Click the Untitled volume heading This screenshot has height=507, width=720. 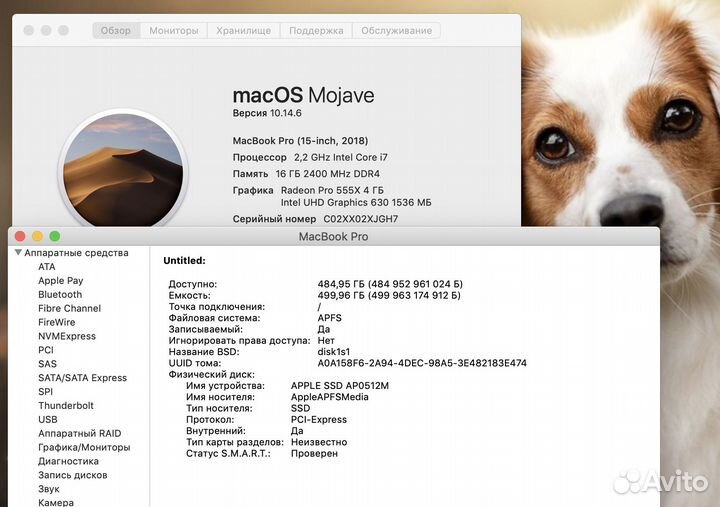(185, 260)
